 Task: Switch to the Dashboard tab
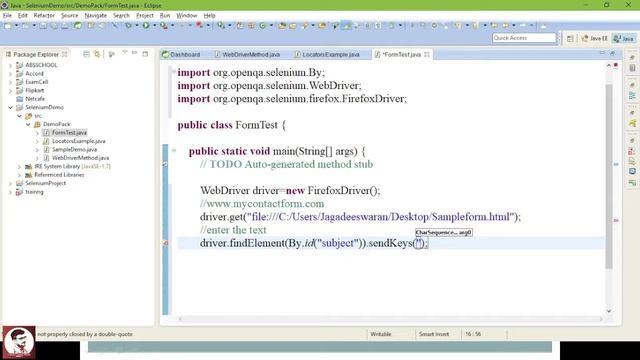(181, 54)
